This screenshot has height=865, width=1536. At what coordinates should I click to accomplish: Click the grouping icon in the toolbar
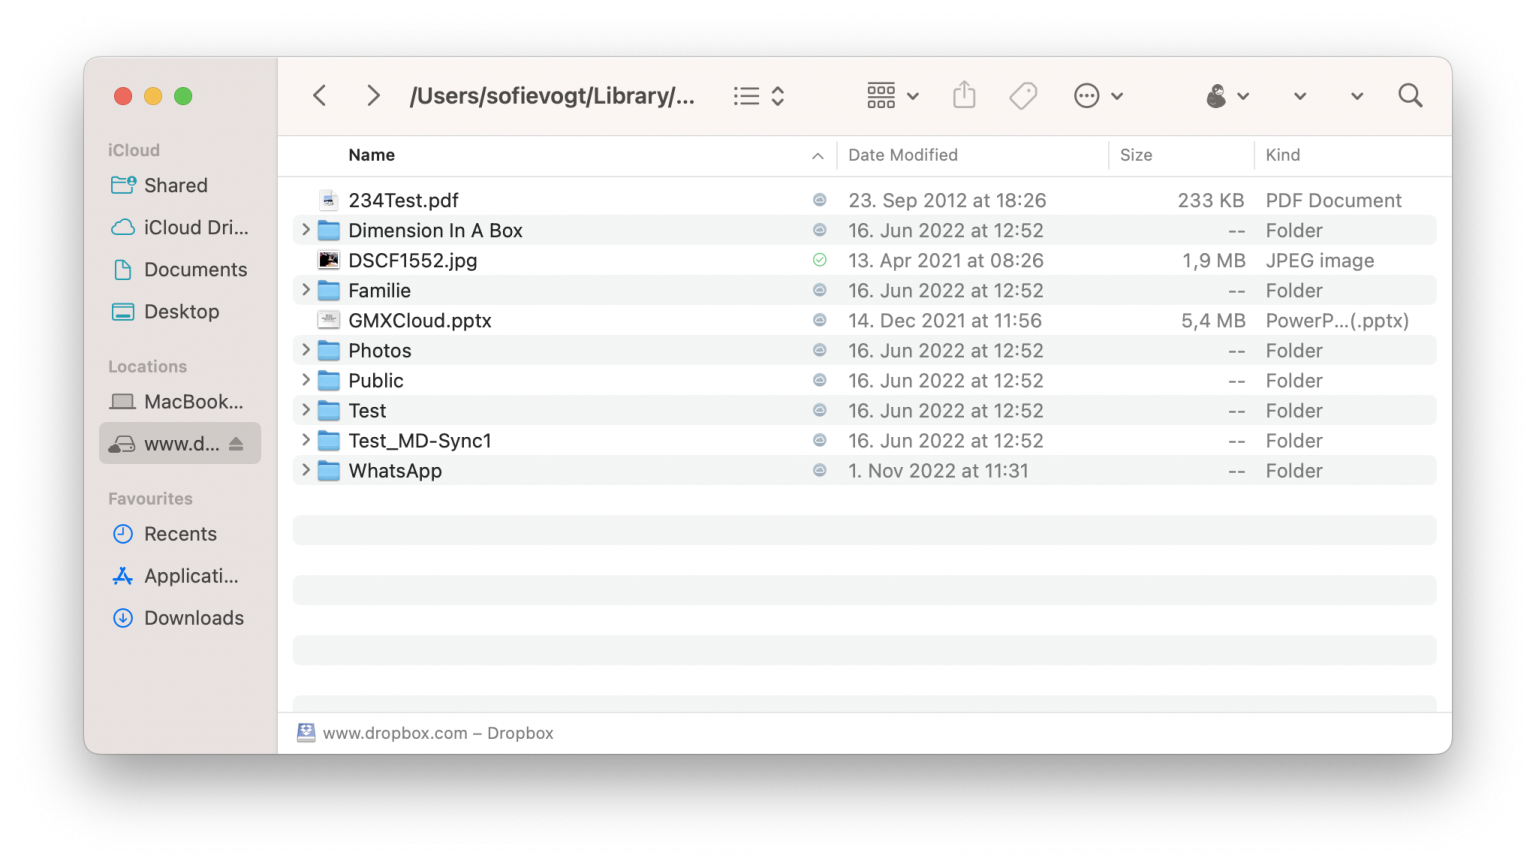tap(880, 95)
